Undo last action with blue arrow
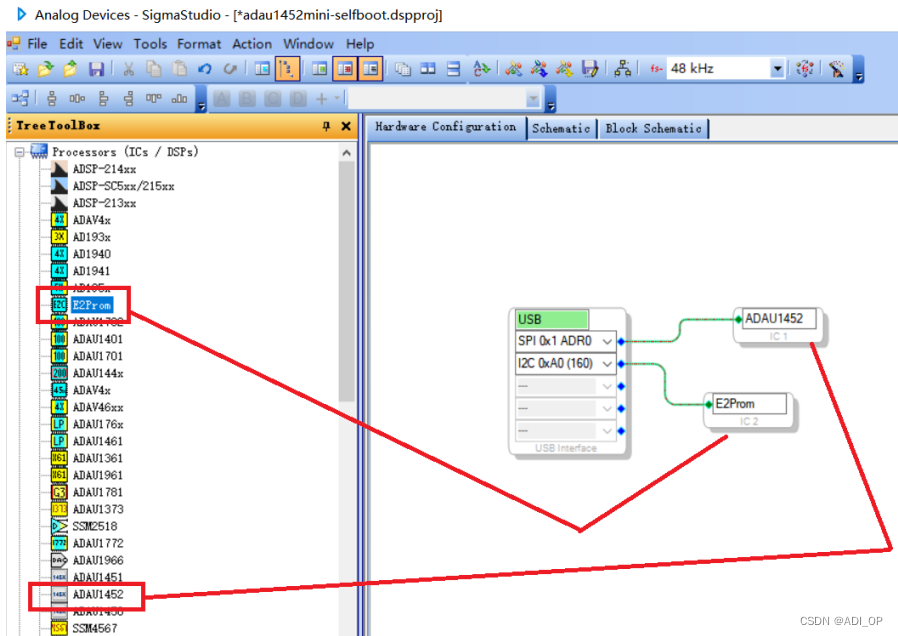This screenshot has height=636, width=898. click(204, 69)
